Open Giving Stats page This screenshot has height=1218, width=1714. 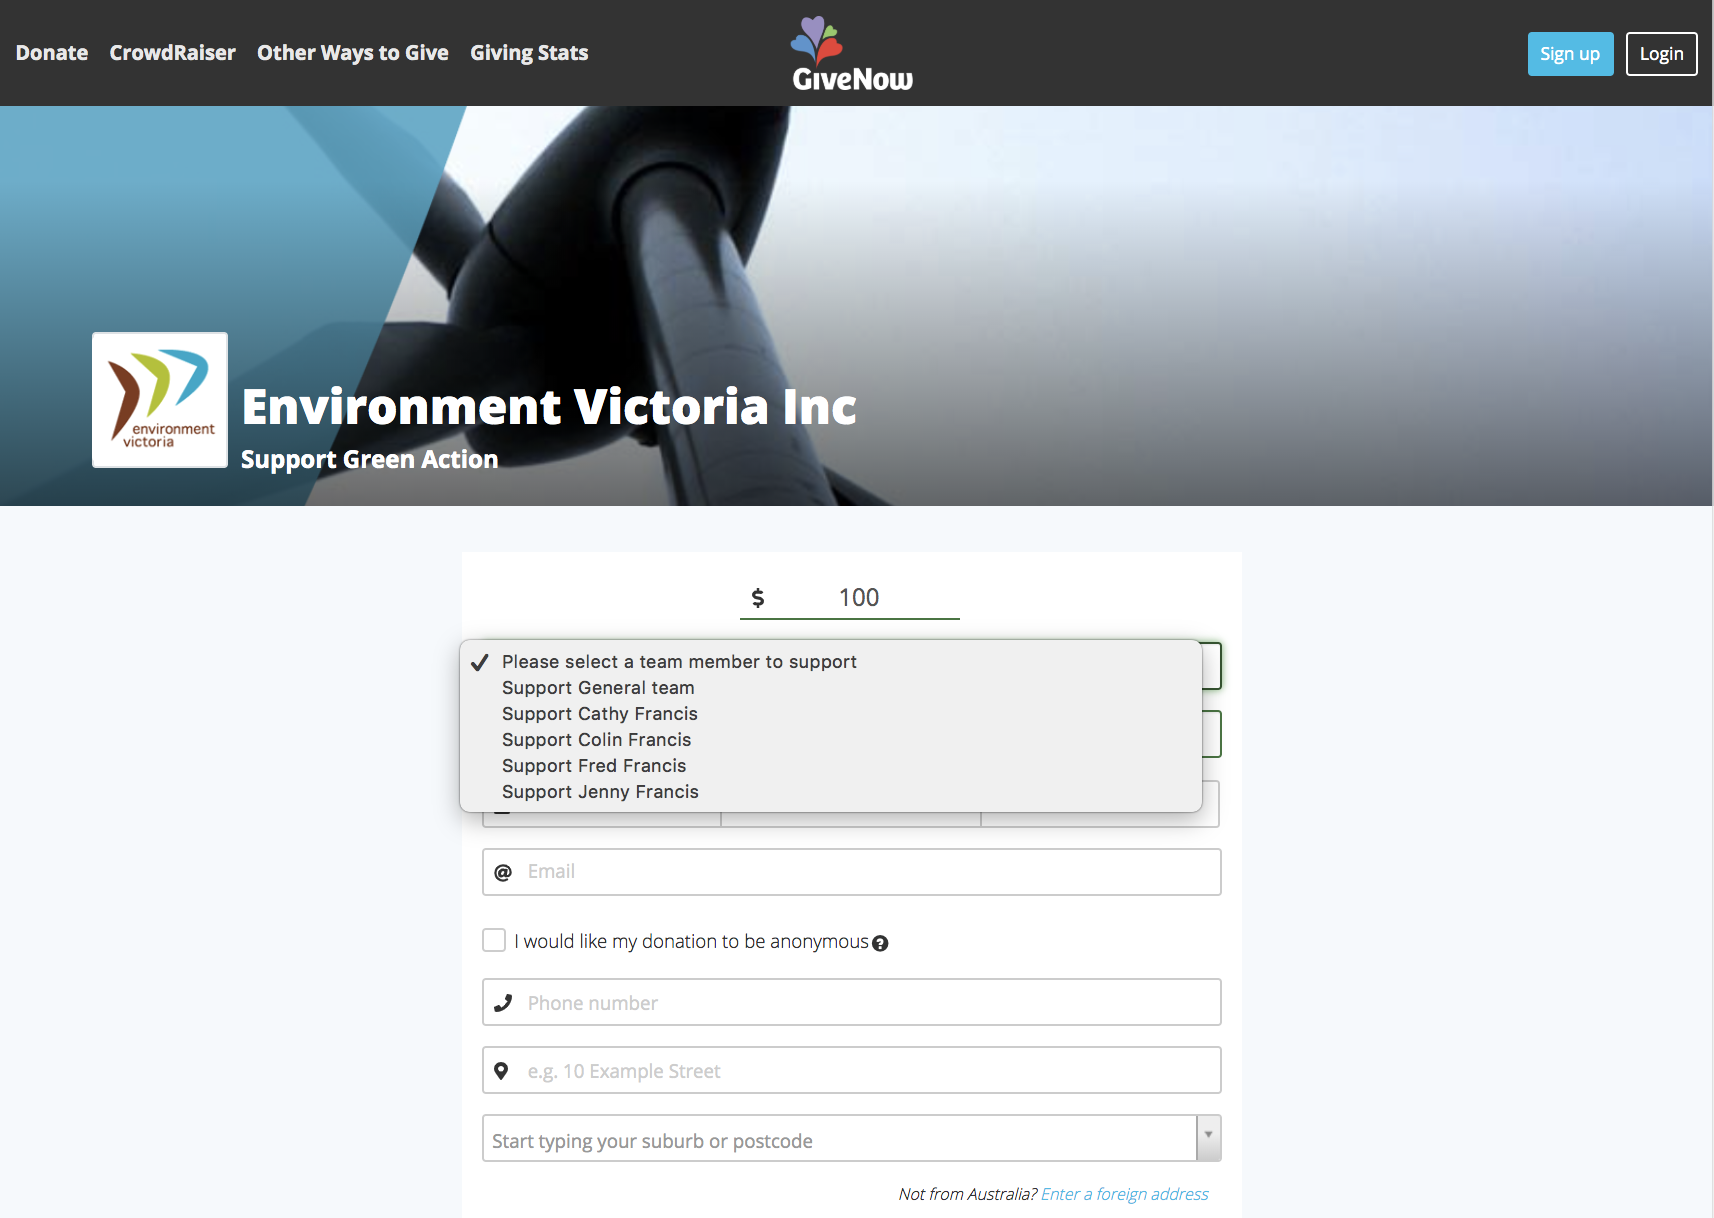click(x=529, y=53)
